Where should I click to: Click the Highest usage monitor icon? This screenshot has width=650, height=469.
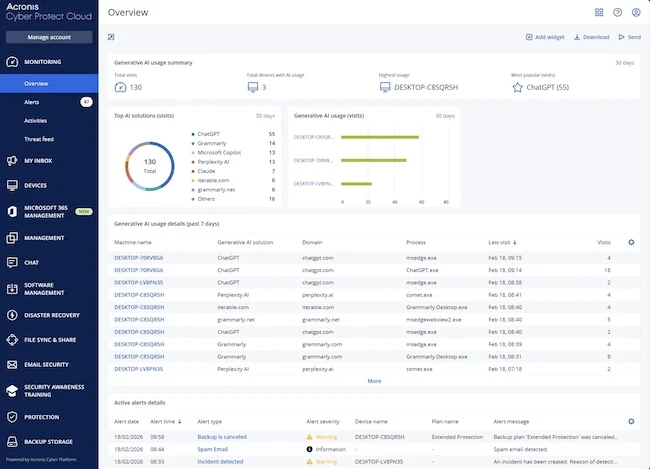[385, 87]
